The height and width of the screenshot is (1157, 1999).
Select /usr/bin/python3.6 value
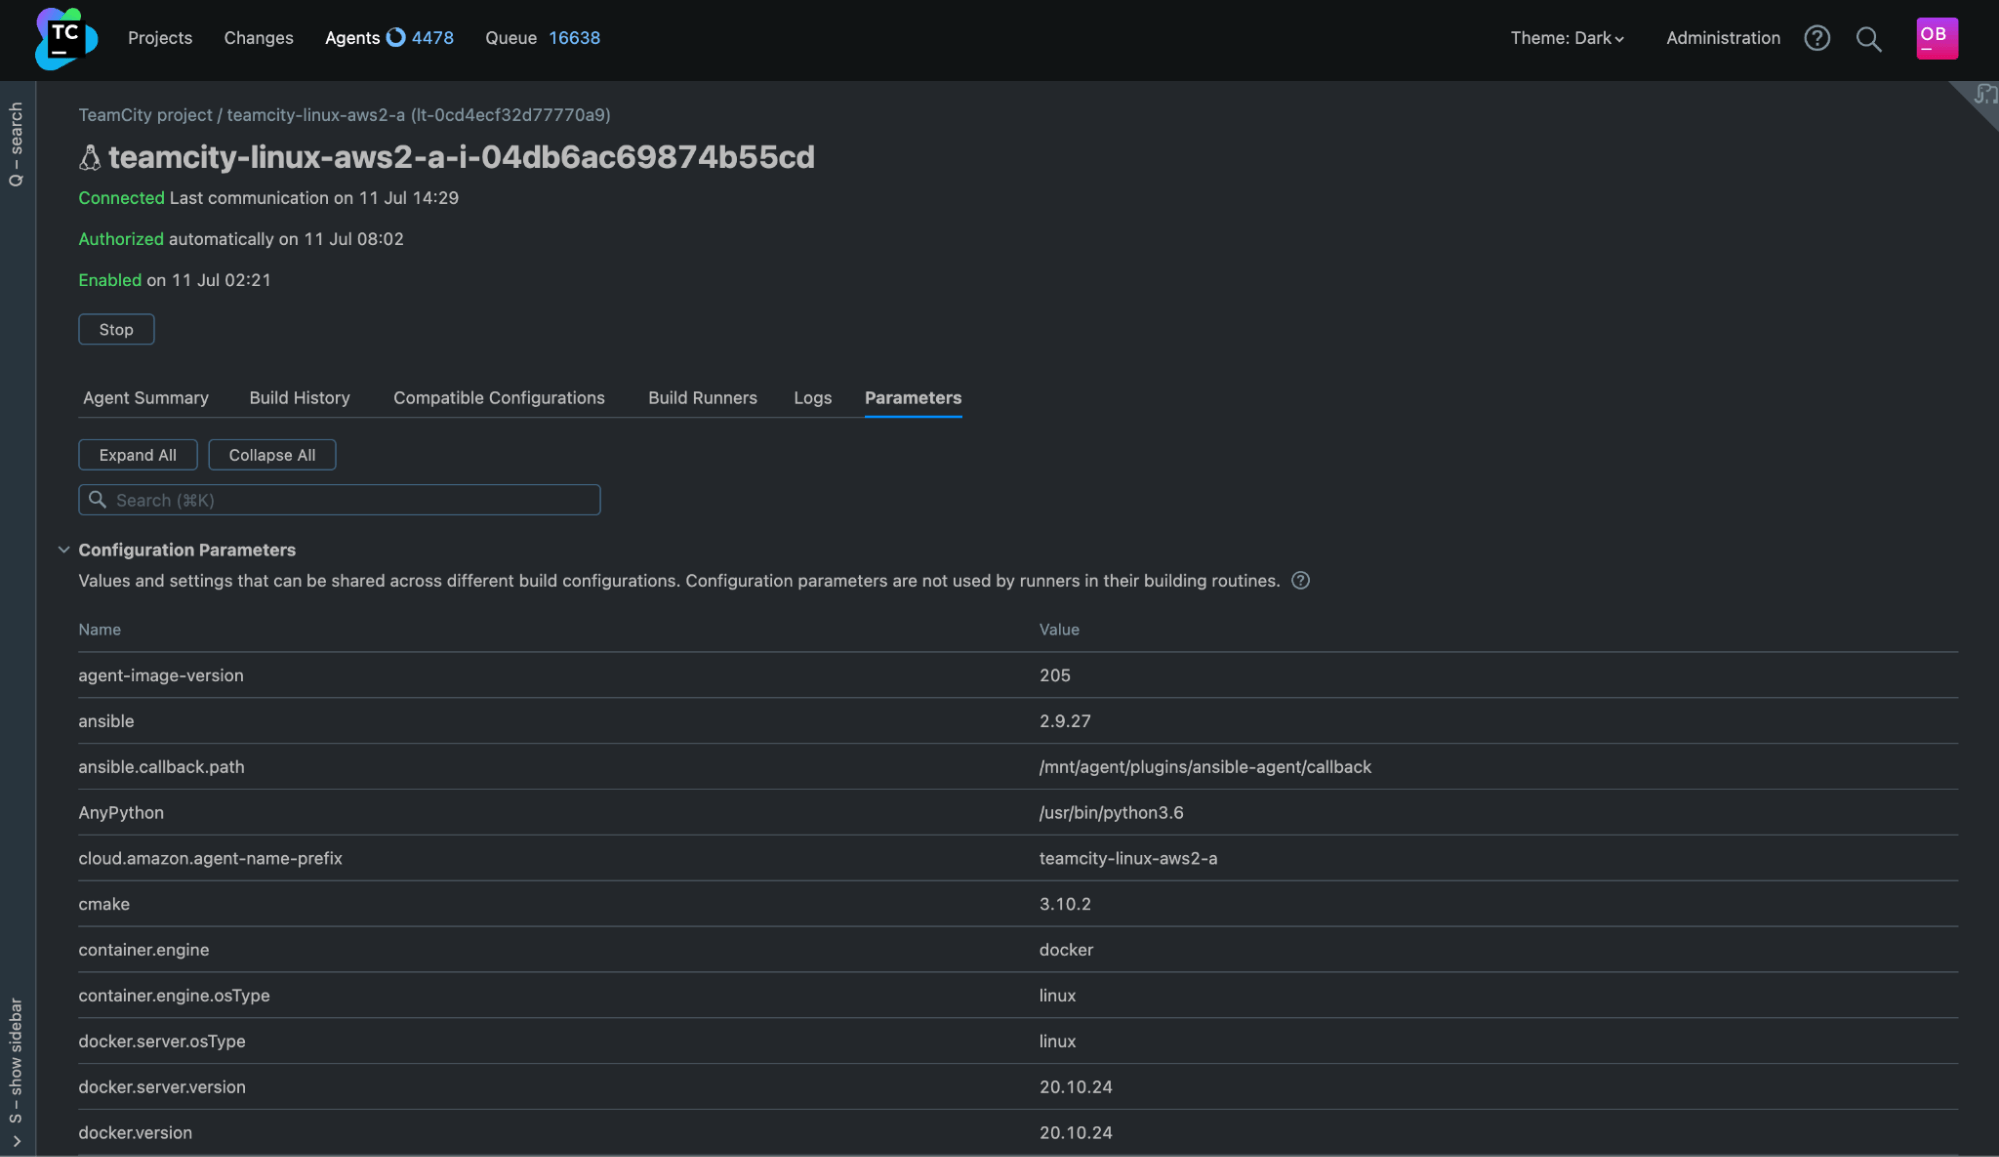tap(1111, 813)
